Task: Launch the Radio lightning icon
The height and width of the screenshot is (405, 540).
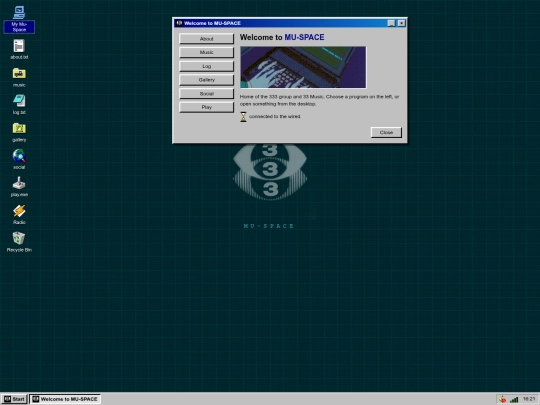Action: 19,214
